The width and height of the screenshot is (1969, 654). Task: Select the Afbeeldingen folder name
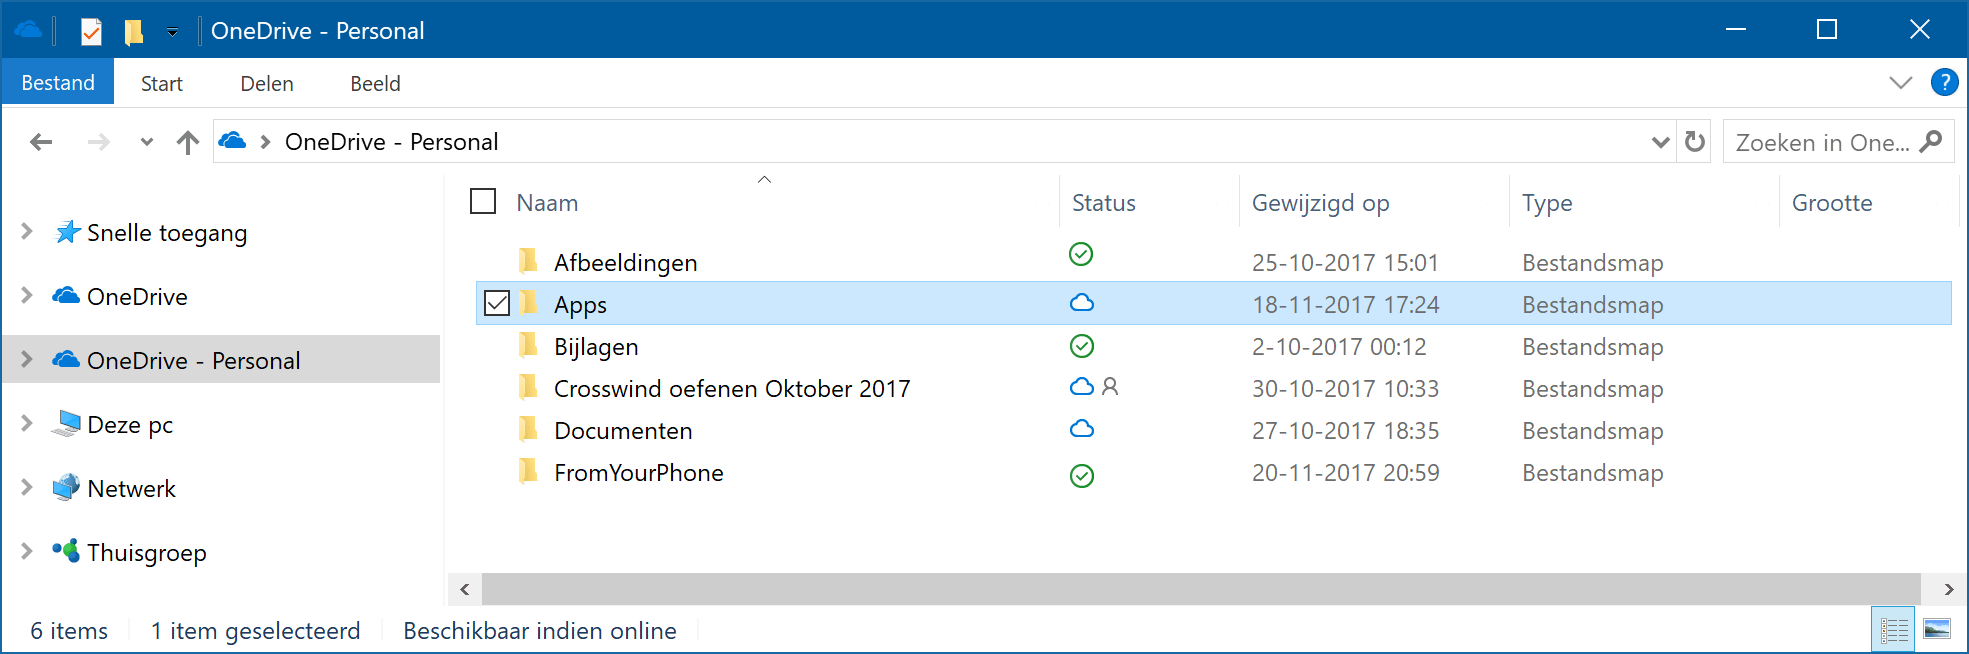(x=626, y=263)
